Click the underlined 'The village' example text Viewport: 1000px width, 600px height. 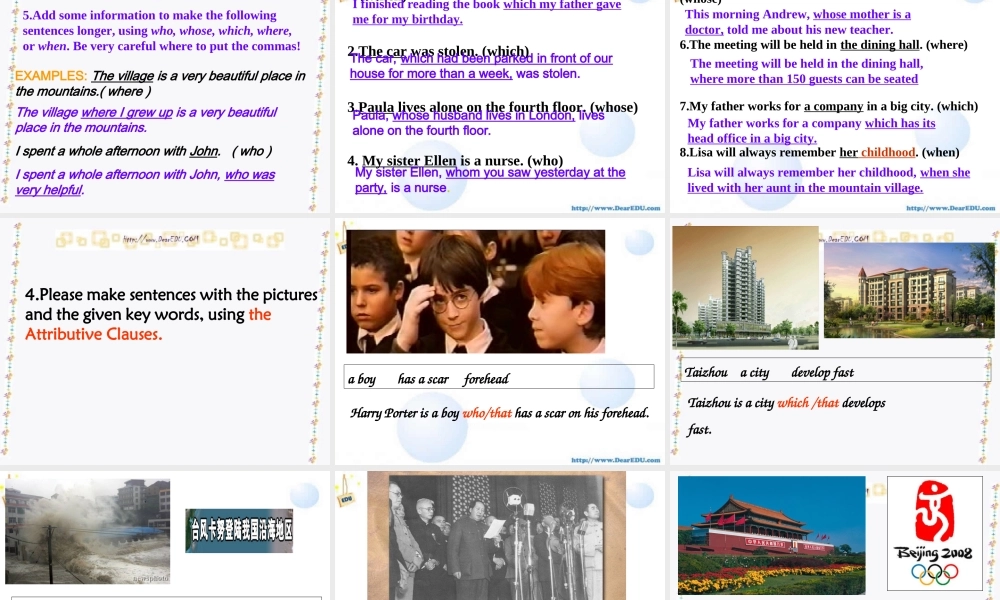(122, 76)
